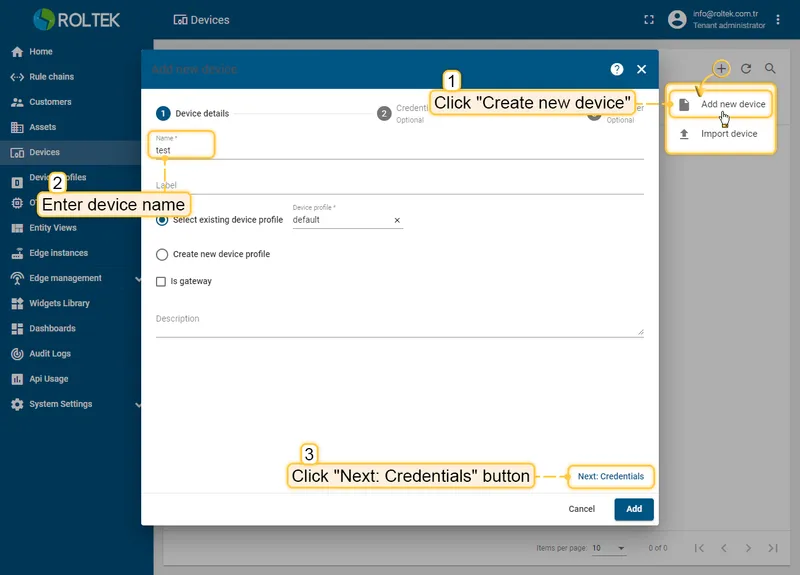The height and width of the screenshot is (575, 800).
Task: Open items per page dropdown
Action: pos(609,548)
